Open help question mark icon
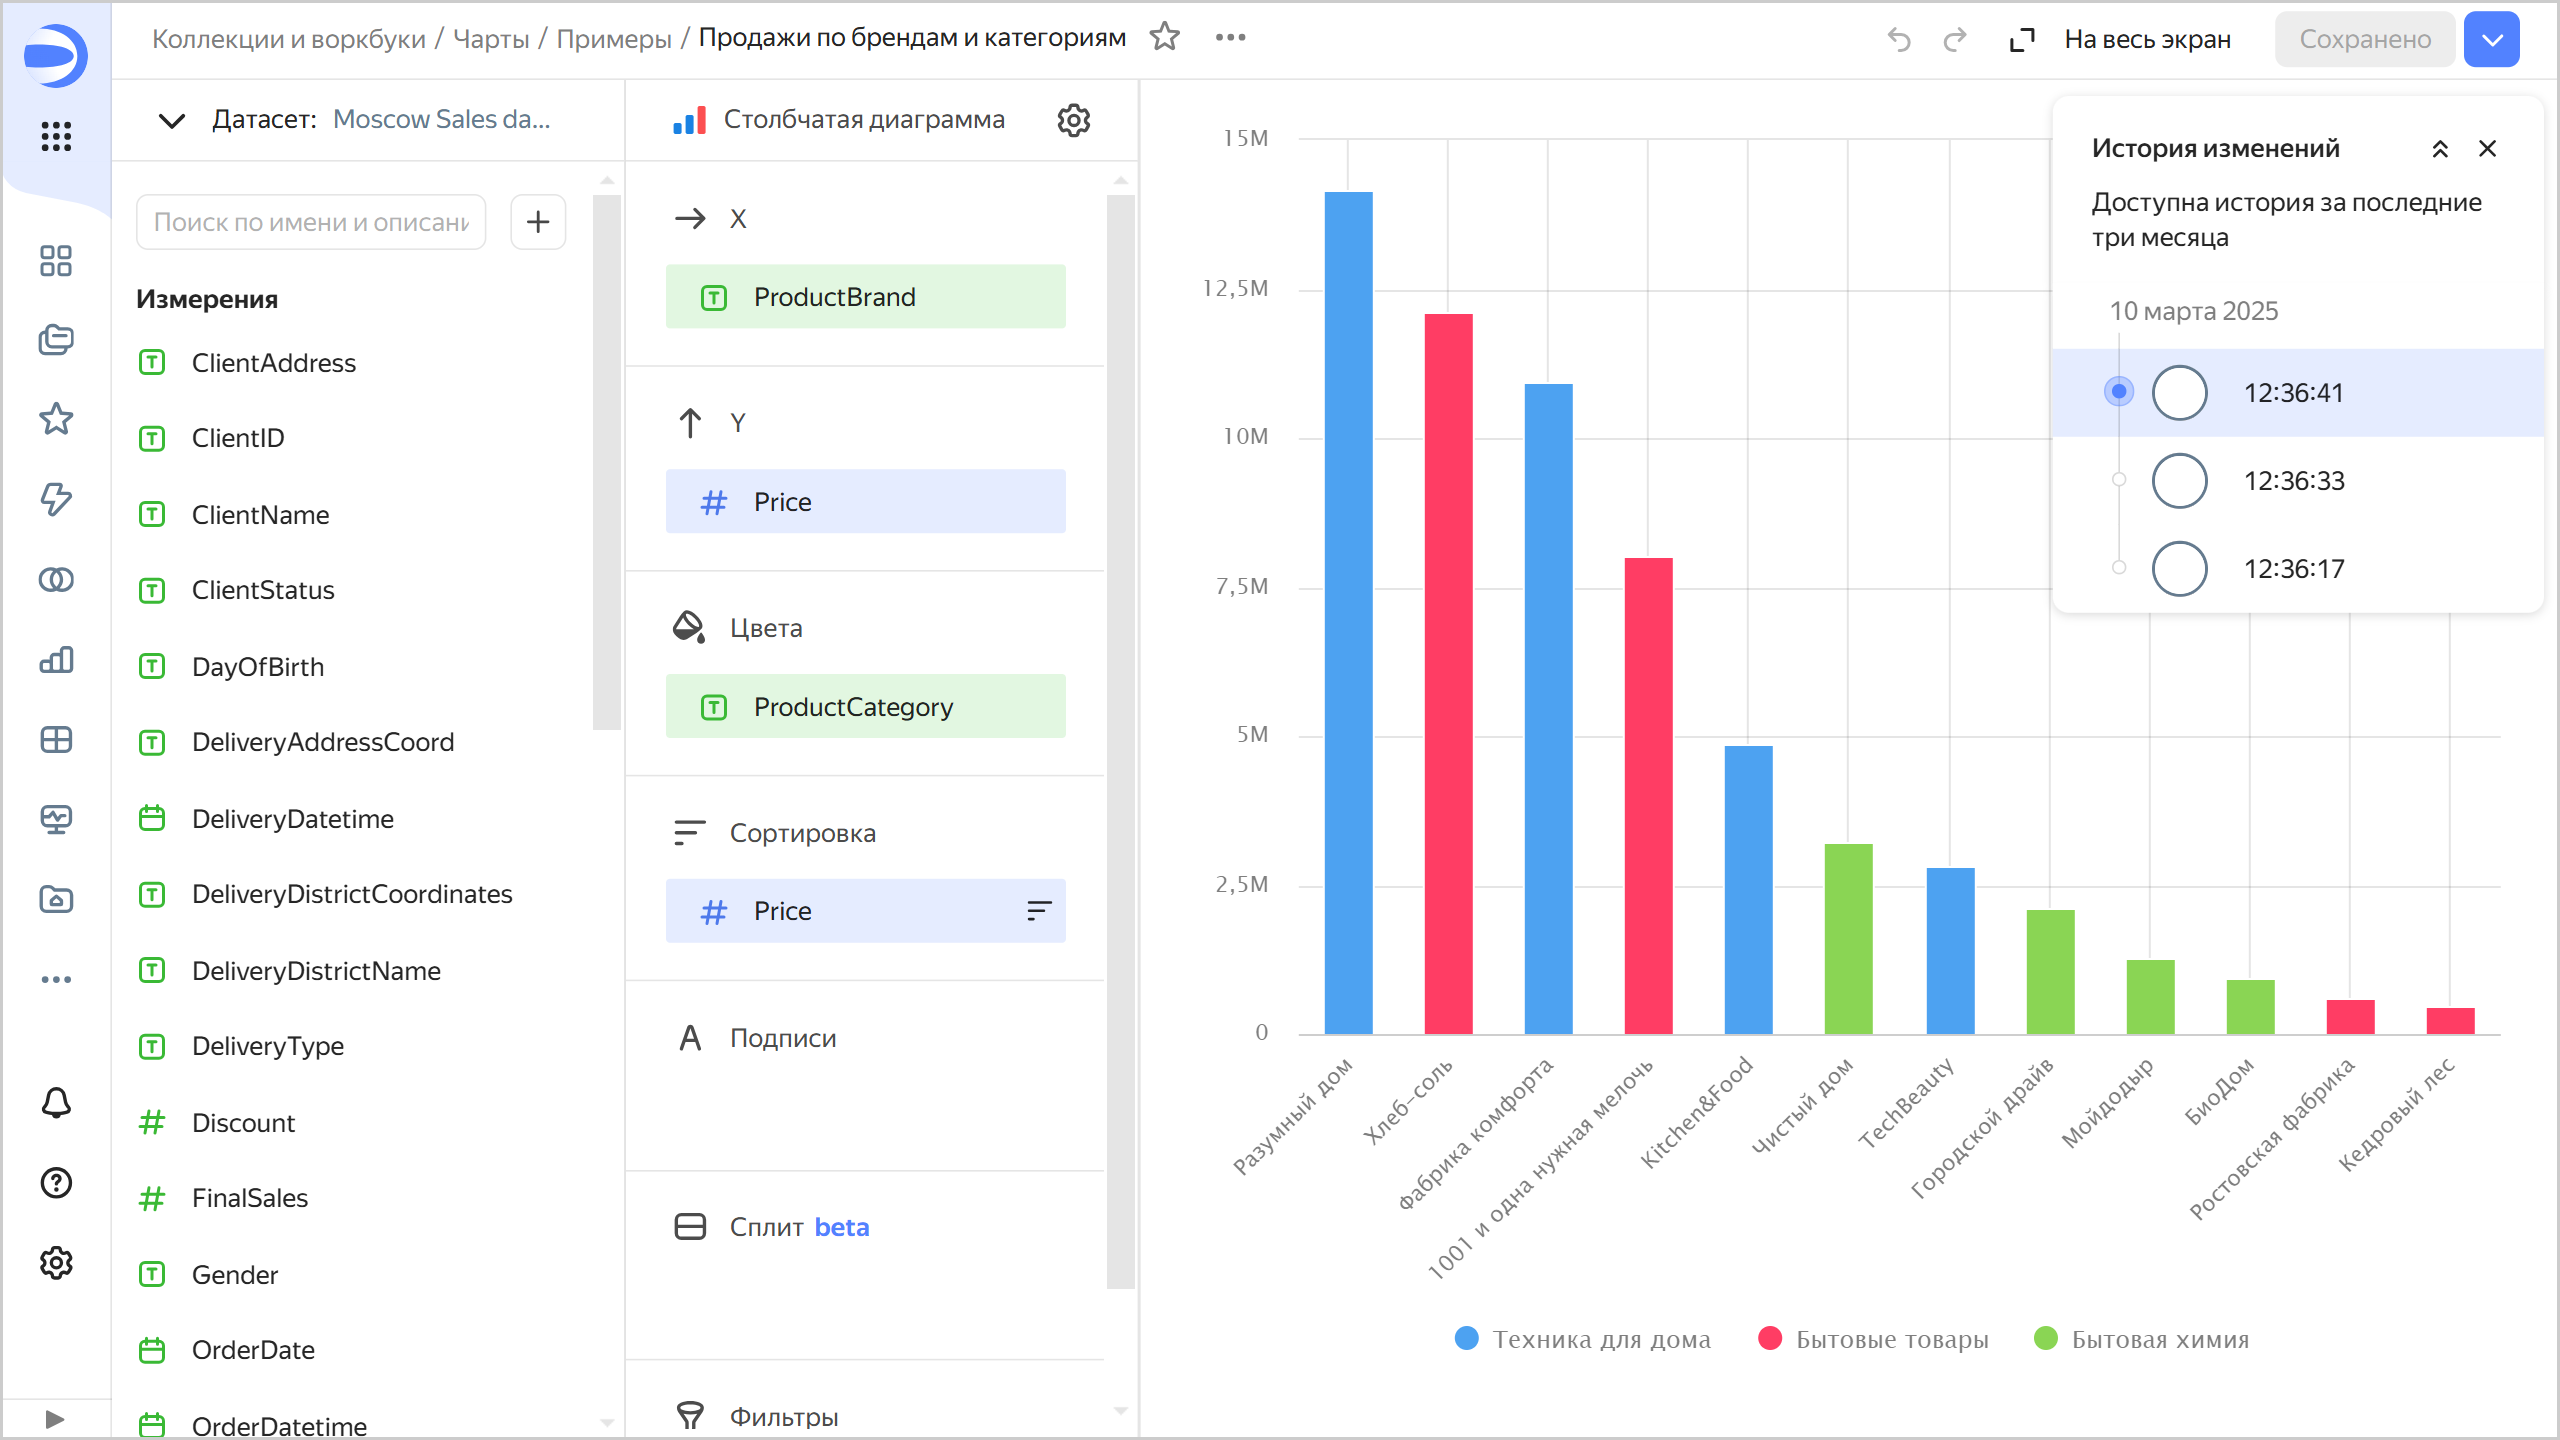The image size is (2560, 1440). (x=56, y=1183)
